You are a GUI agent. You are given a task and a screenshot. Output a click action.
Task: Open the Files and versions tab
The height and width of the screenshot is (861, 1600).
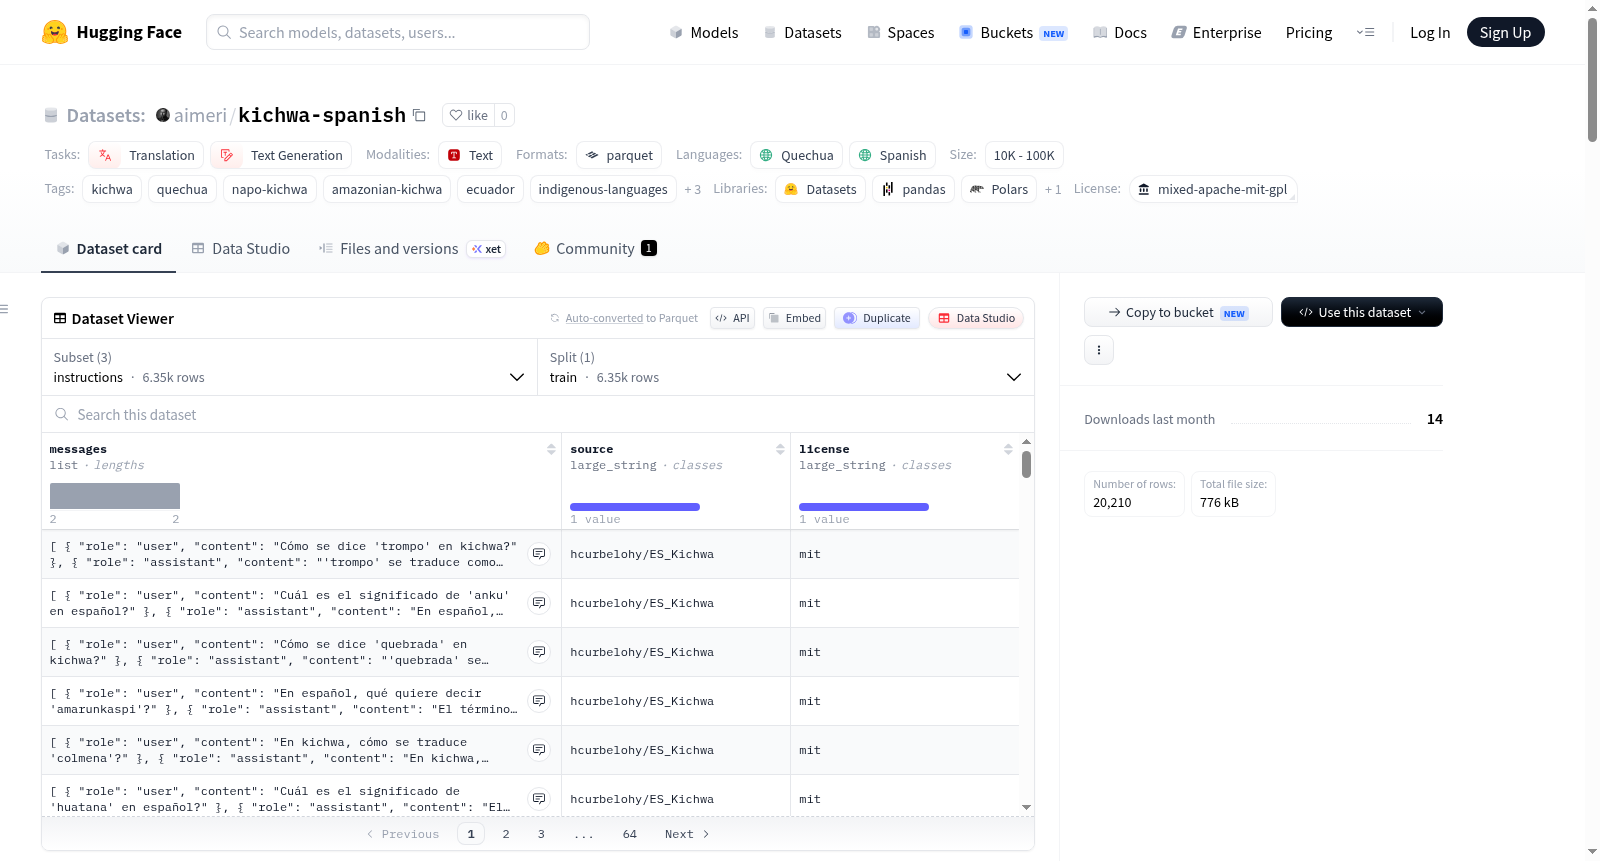point(411,249)
